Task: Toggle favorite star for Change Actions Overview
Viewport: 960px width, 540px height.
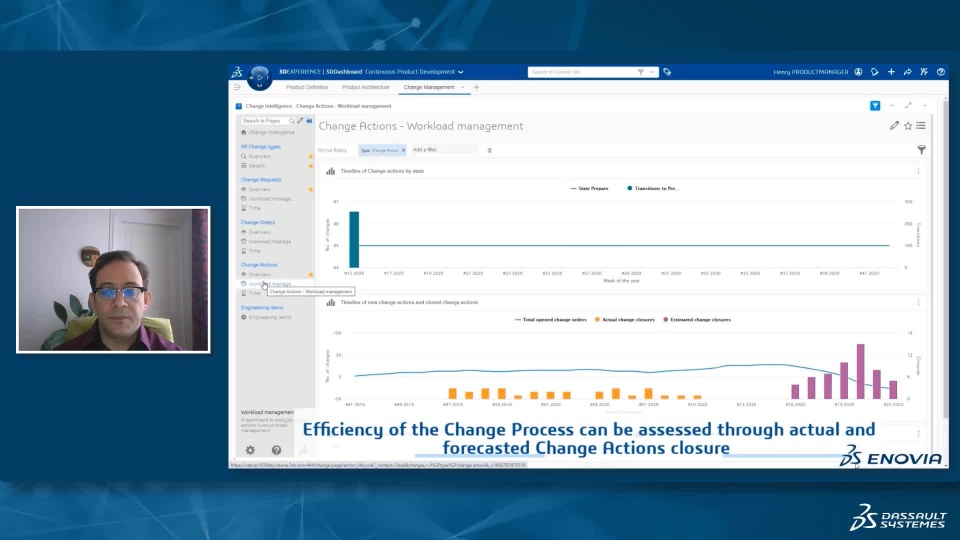Action: click(311, 275)
